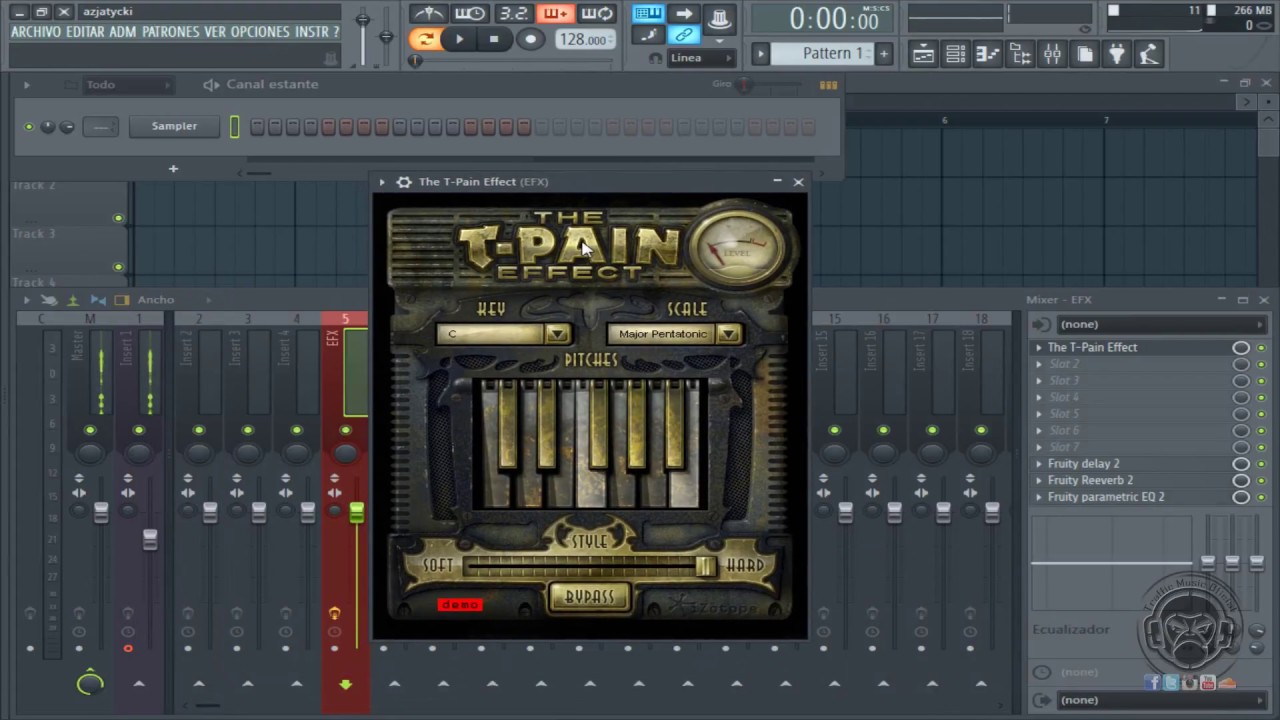Click the channel rack graph editor icon

point(828,85)
